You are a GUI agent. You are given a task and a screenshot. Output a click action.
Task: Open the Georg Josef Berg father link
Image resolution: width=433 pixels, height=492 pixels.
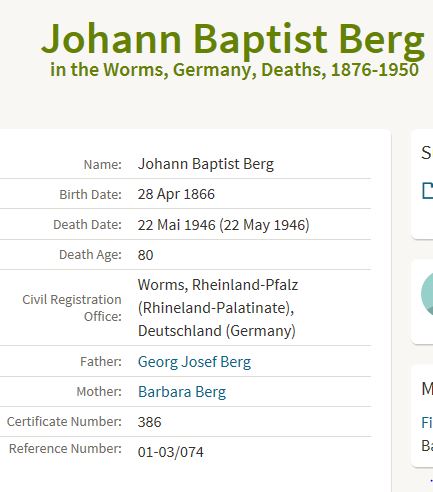[x=194, y=362]
